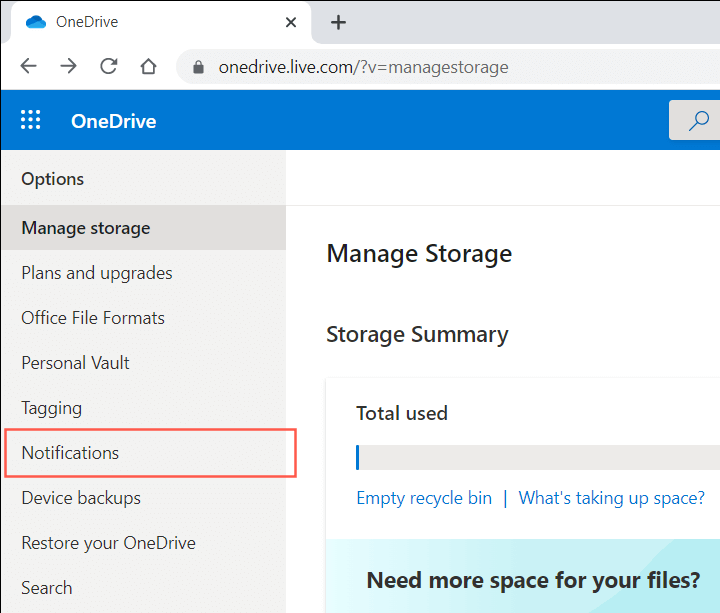Open Personal Vault settings
This screenshot has width=720, height=613.
[76, 363]
